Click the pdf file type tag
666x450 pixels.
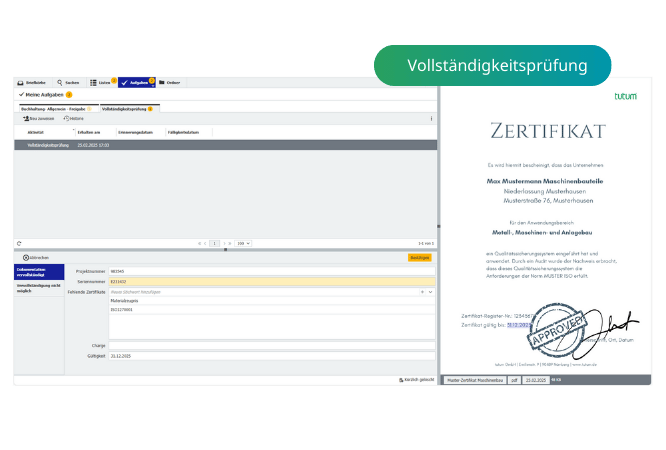514,380
